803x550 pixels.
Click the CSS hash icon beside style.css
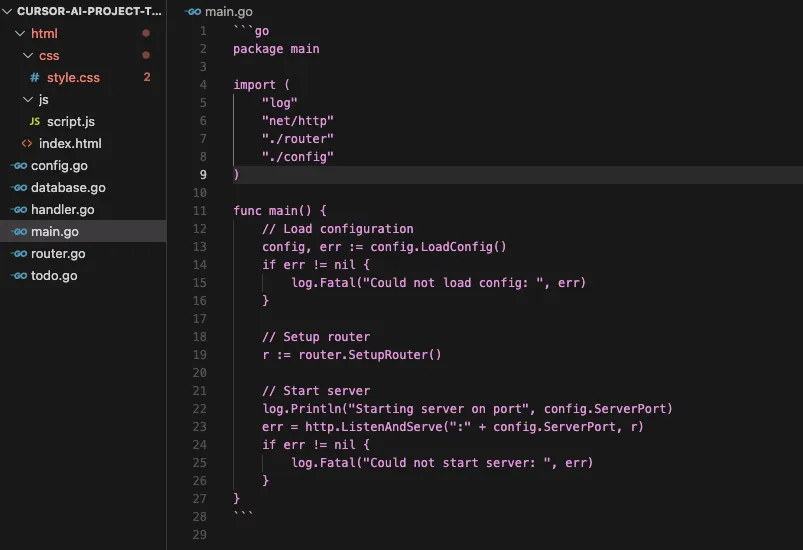pos(34,77)
